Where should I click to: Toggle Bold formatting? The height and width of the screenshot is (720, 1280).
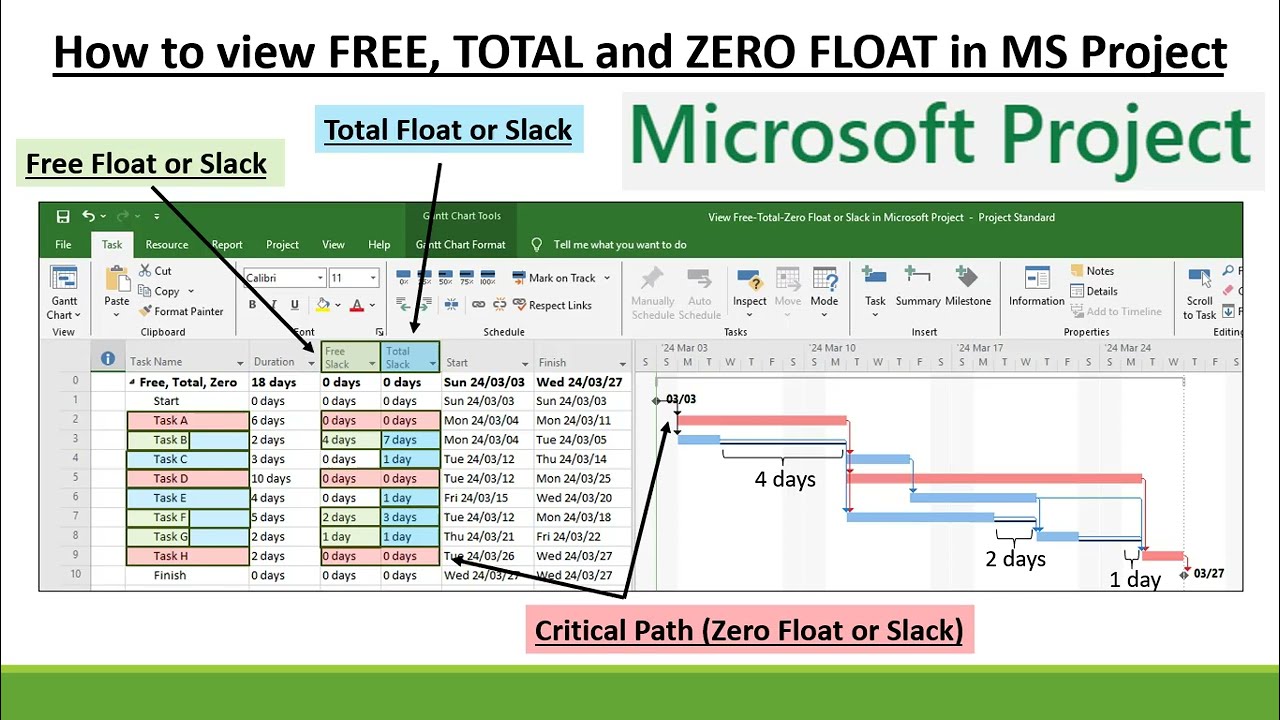[252, 305]
